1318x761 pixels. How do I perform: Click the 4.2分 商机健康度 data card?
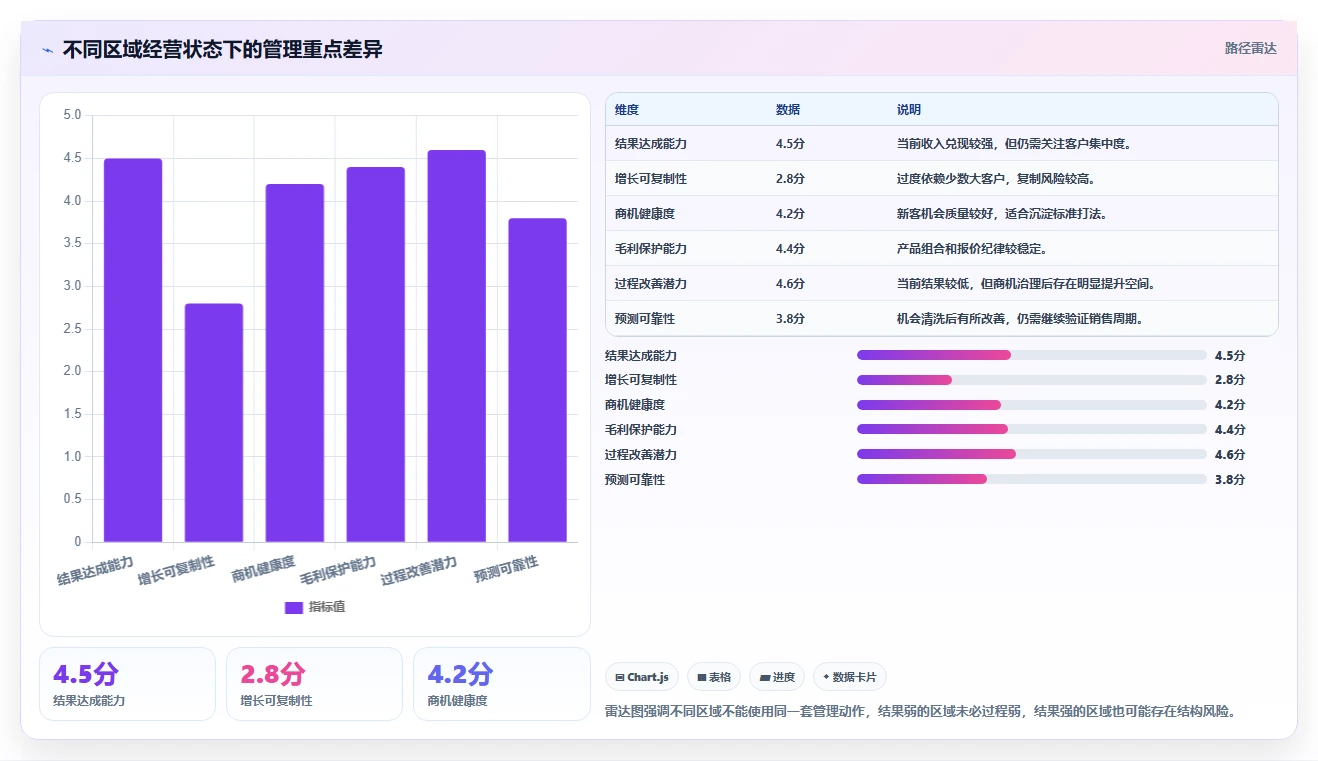(x=501, y=684)
